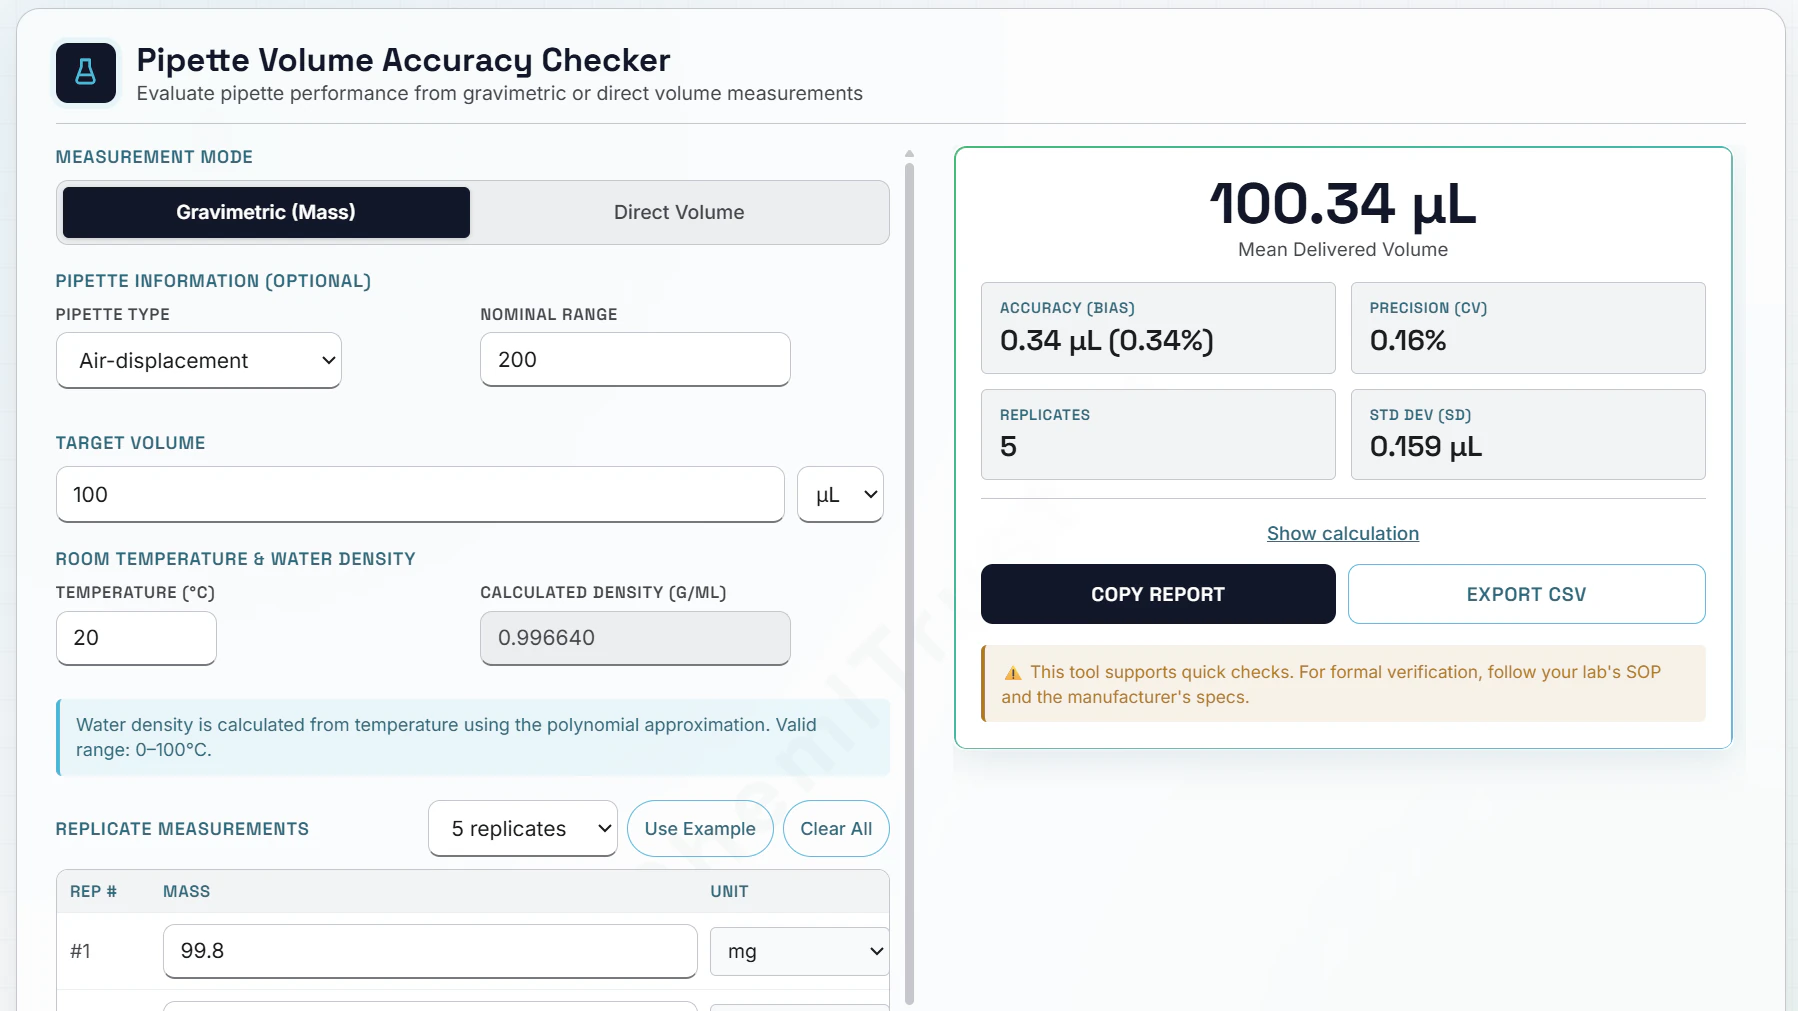Click the MASS column header

[187, 892]
